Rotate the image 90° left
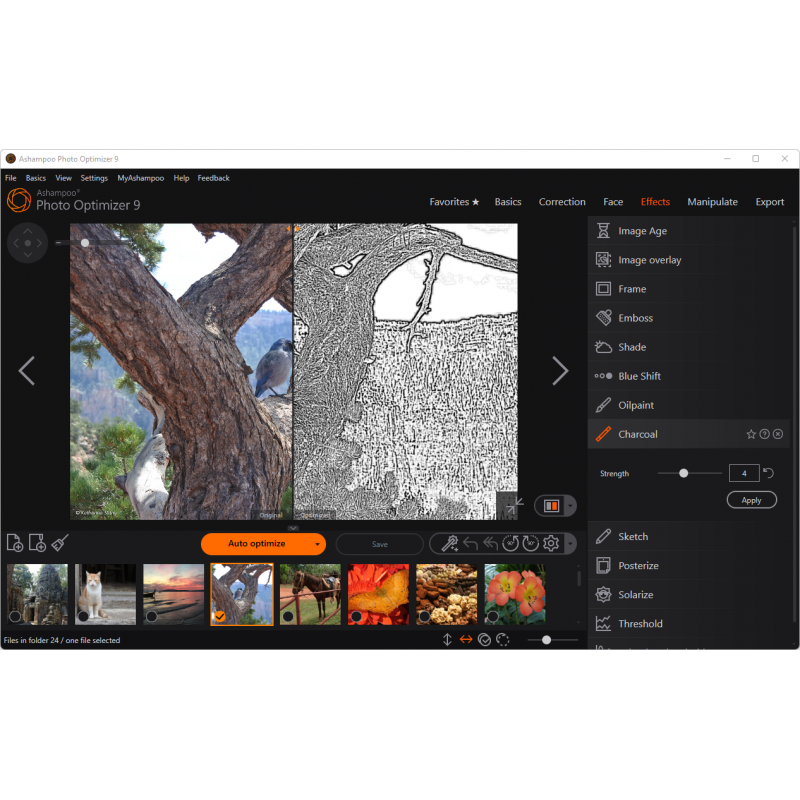 coord(510,544)
